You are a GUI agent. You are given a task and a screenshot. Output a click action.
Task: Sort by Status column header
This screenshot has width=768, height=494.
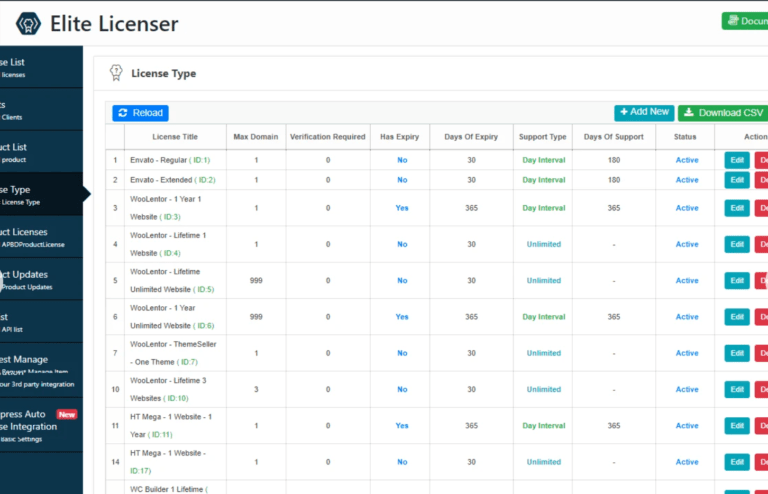685,137
